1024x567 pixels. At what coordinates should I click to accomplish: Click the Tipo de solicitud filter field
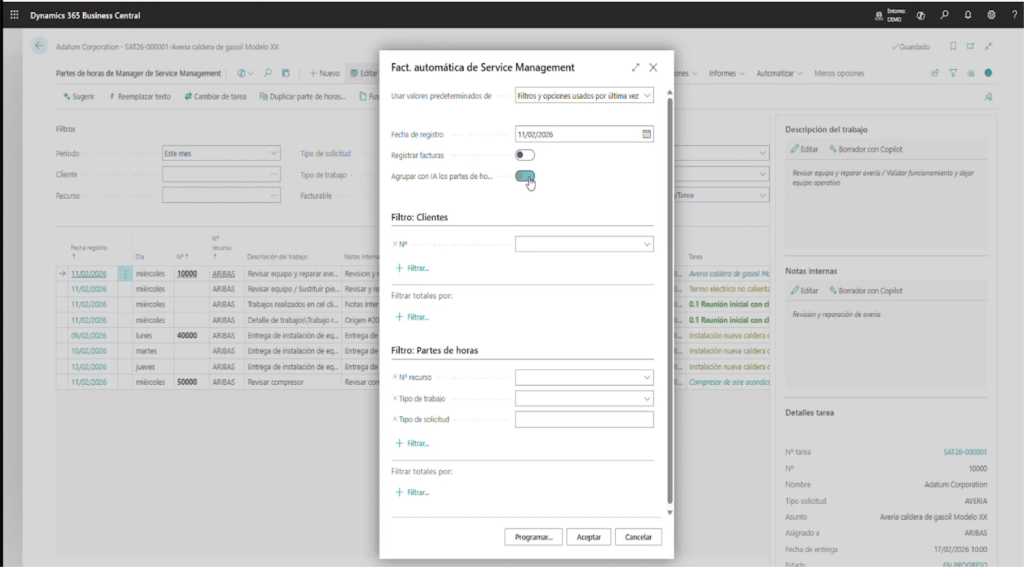584,419
